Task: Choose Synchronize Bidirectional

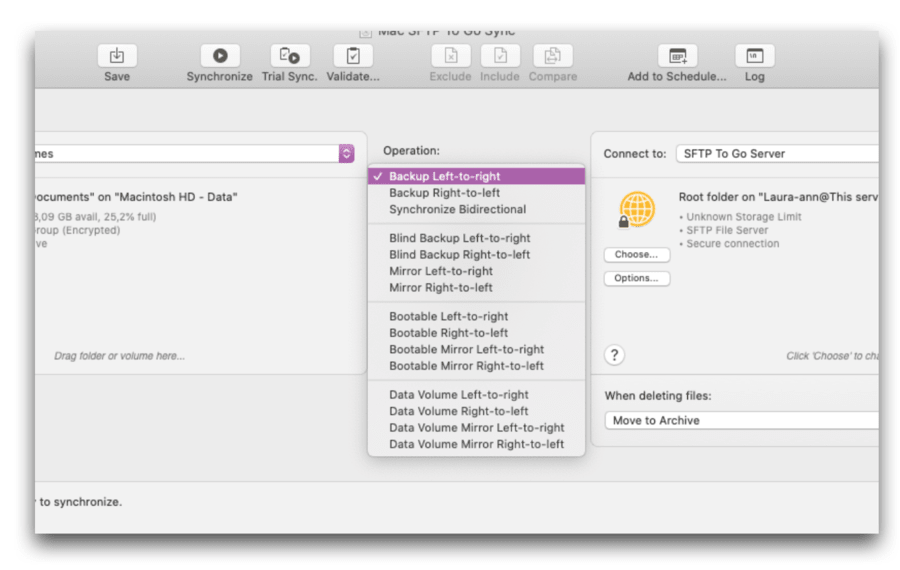Action: click(x=476, y=210)
